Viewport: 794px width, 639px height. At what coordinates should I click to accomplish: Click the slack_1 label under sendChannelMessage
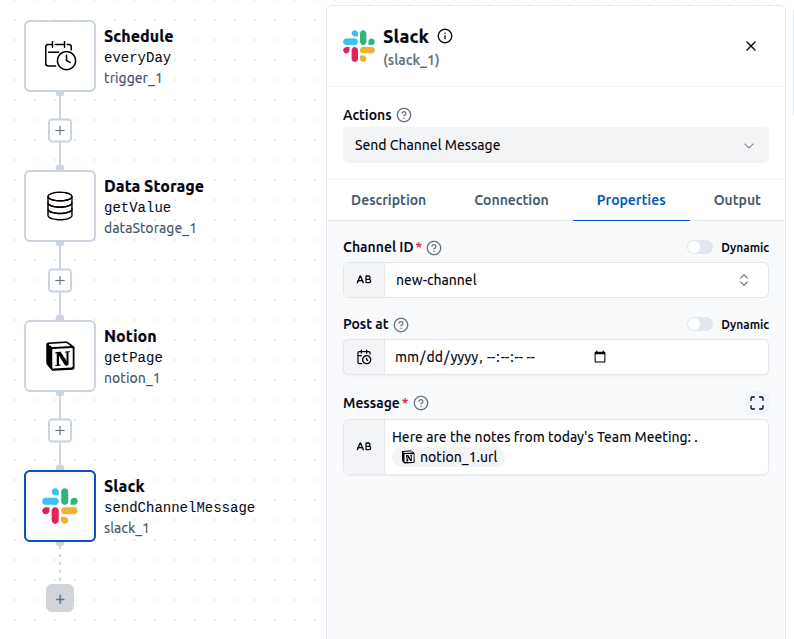click(127, 528)
